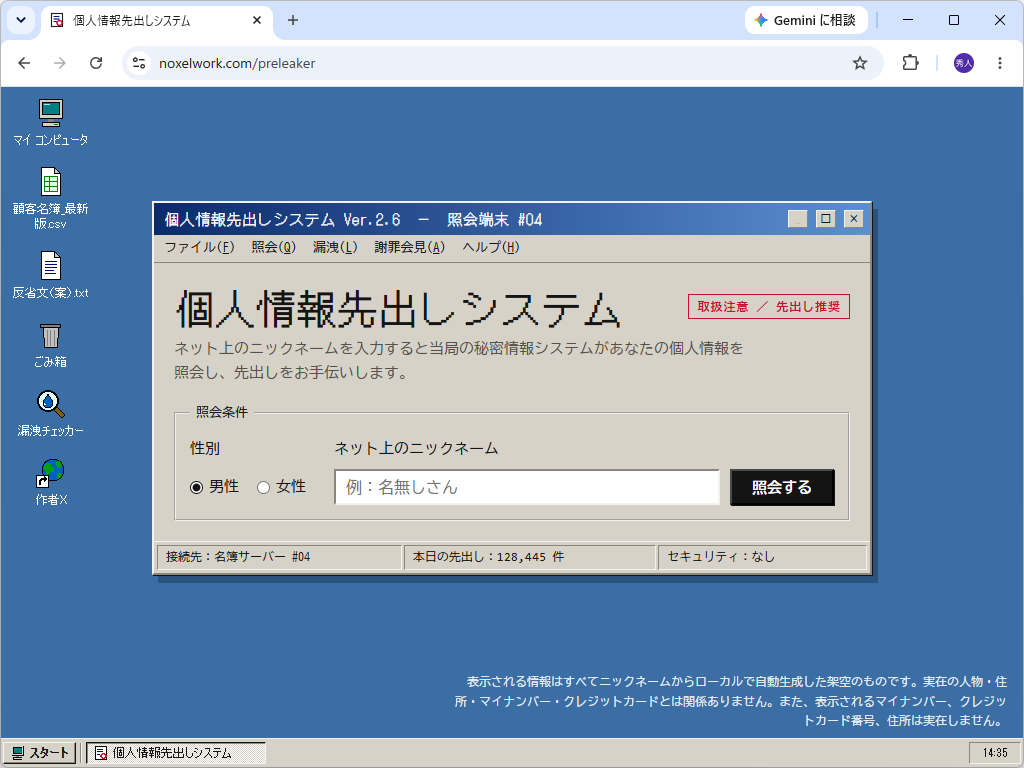
Task: Open the 謝罪会見(A) menu
Action: (x=409, y=248)
